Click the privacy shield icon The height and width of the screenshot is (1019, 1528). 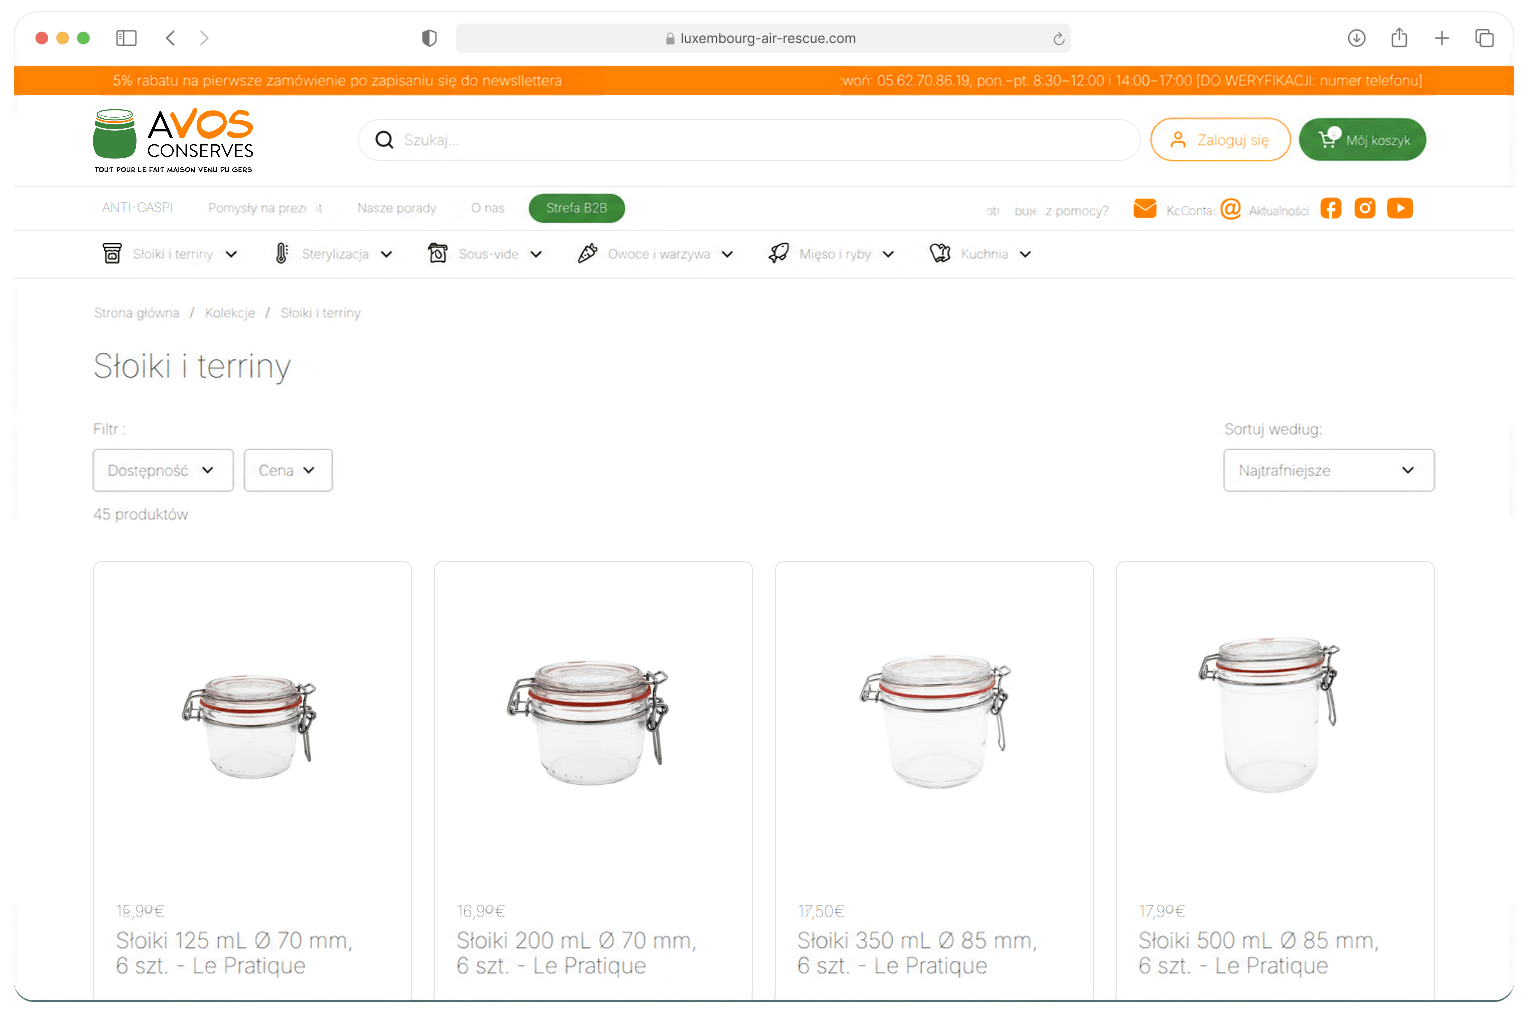coord(429,38)
